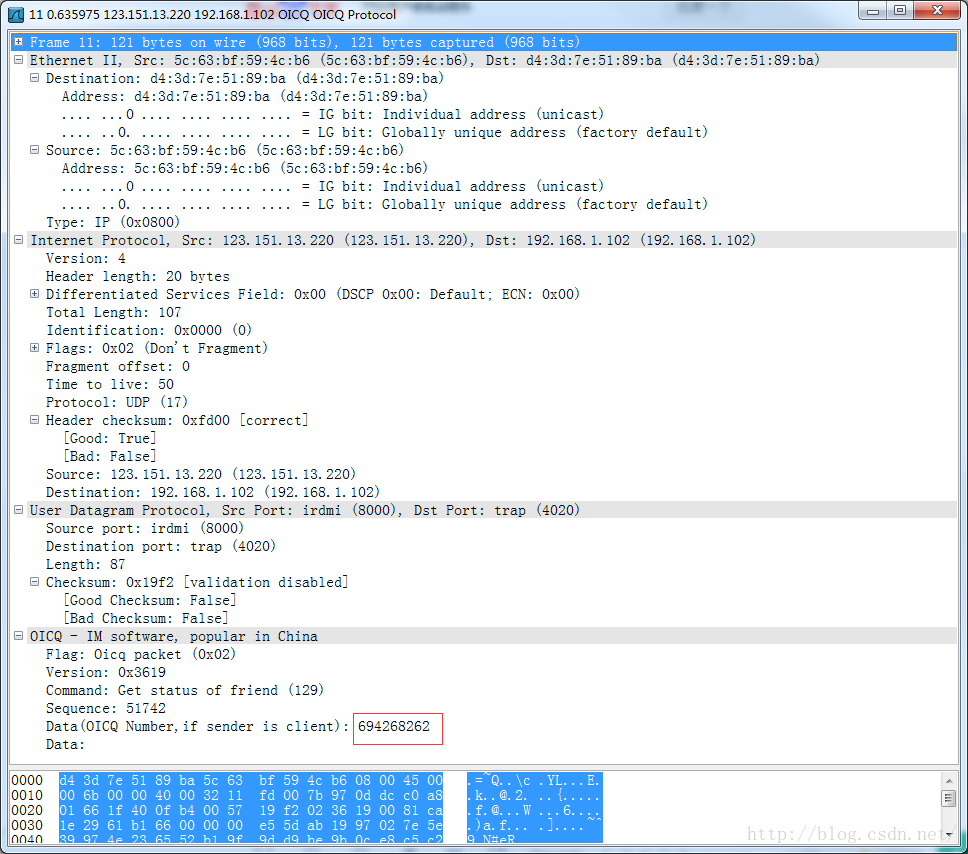
Task: Close the packet detail window
Action: click(937, 11)
